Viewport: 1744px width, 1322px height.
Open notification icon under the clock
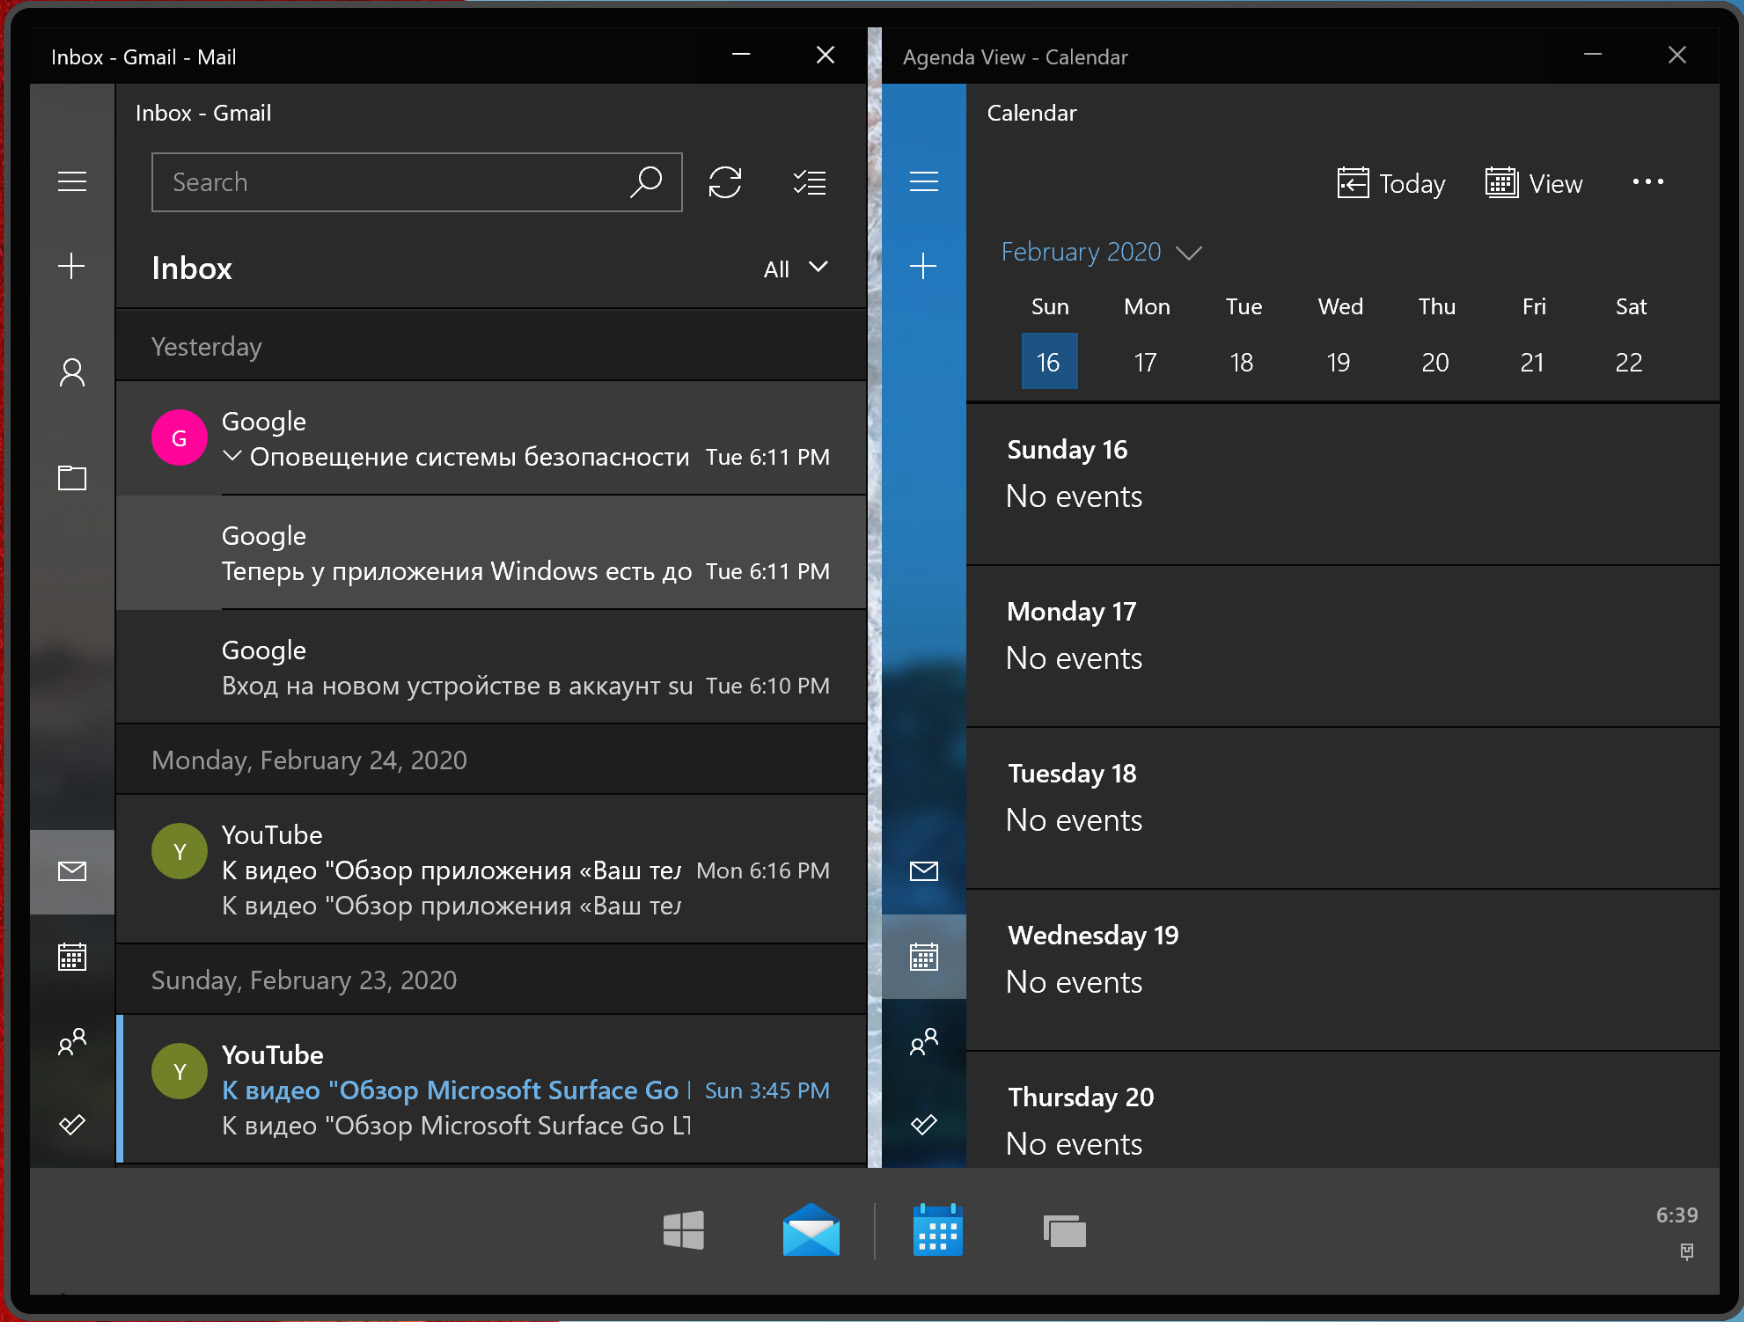[1687, 1252]
